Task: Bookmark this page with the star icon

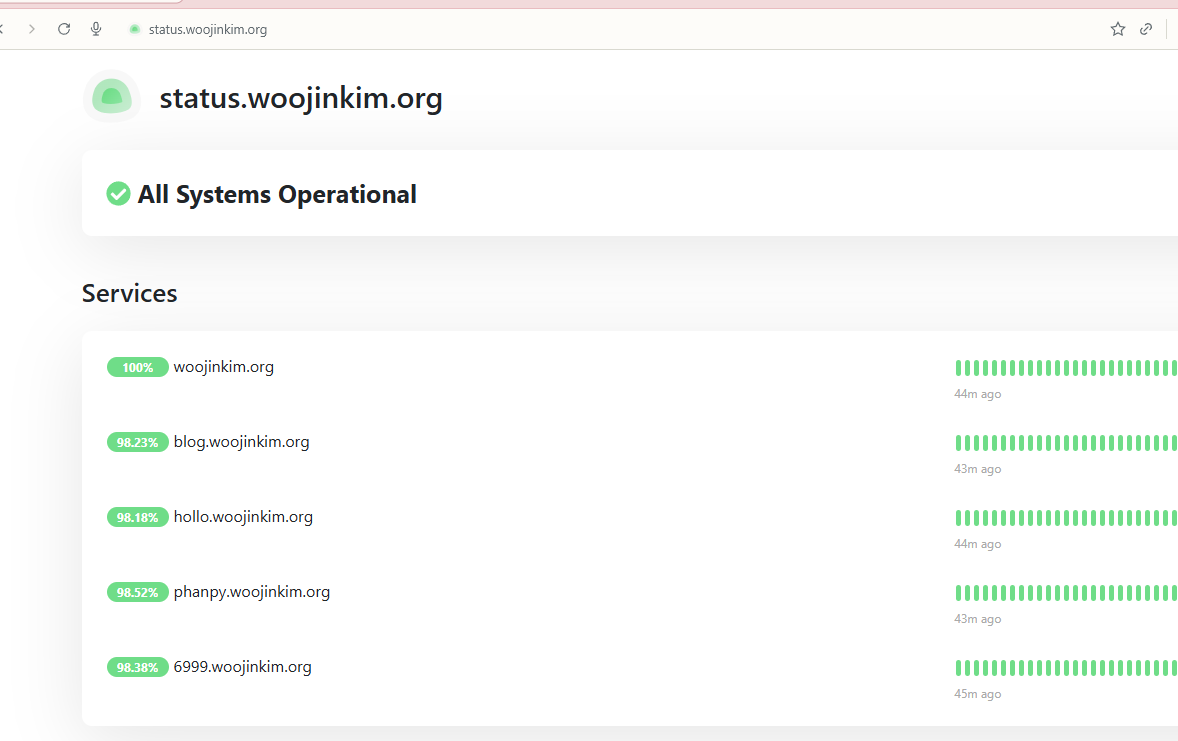Action: (x=1118, y=29)
